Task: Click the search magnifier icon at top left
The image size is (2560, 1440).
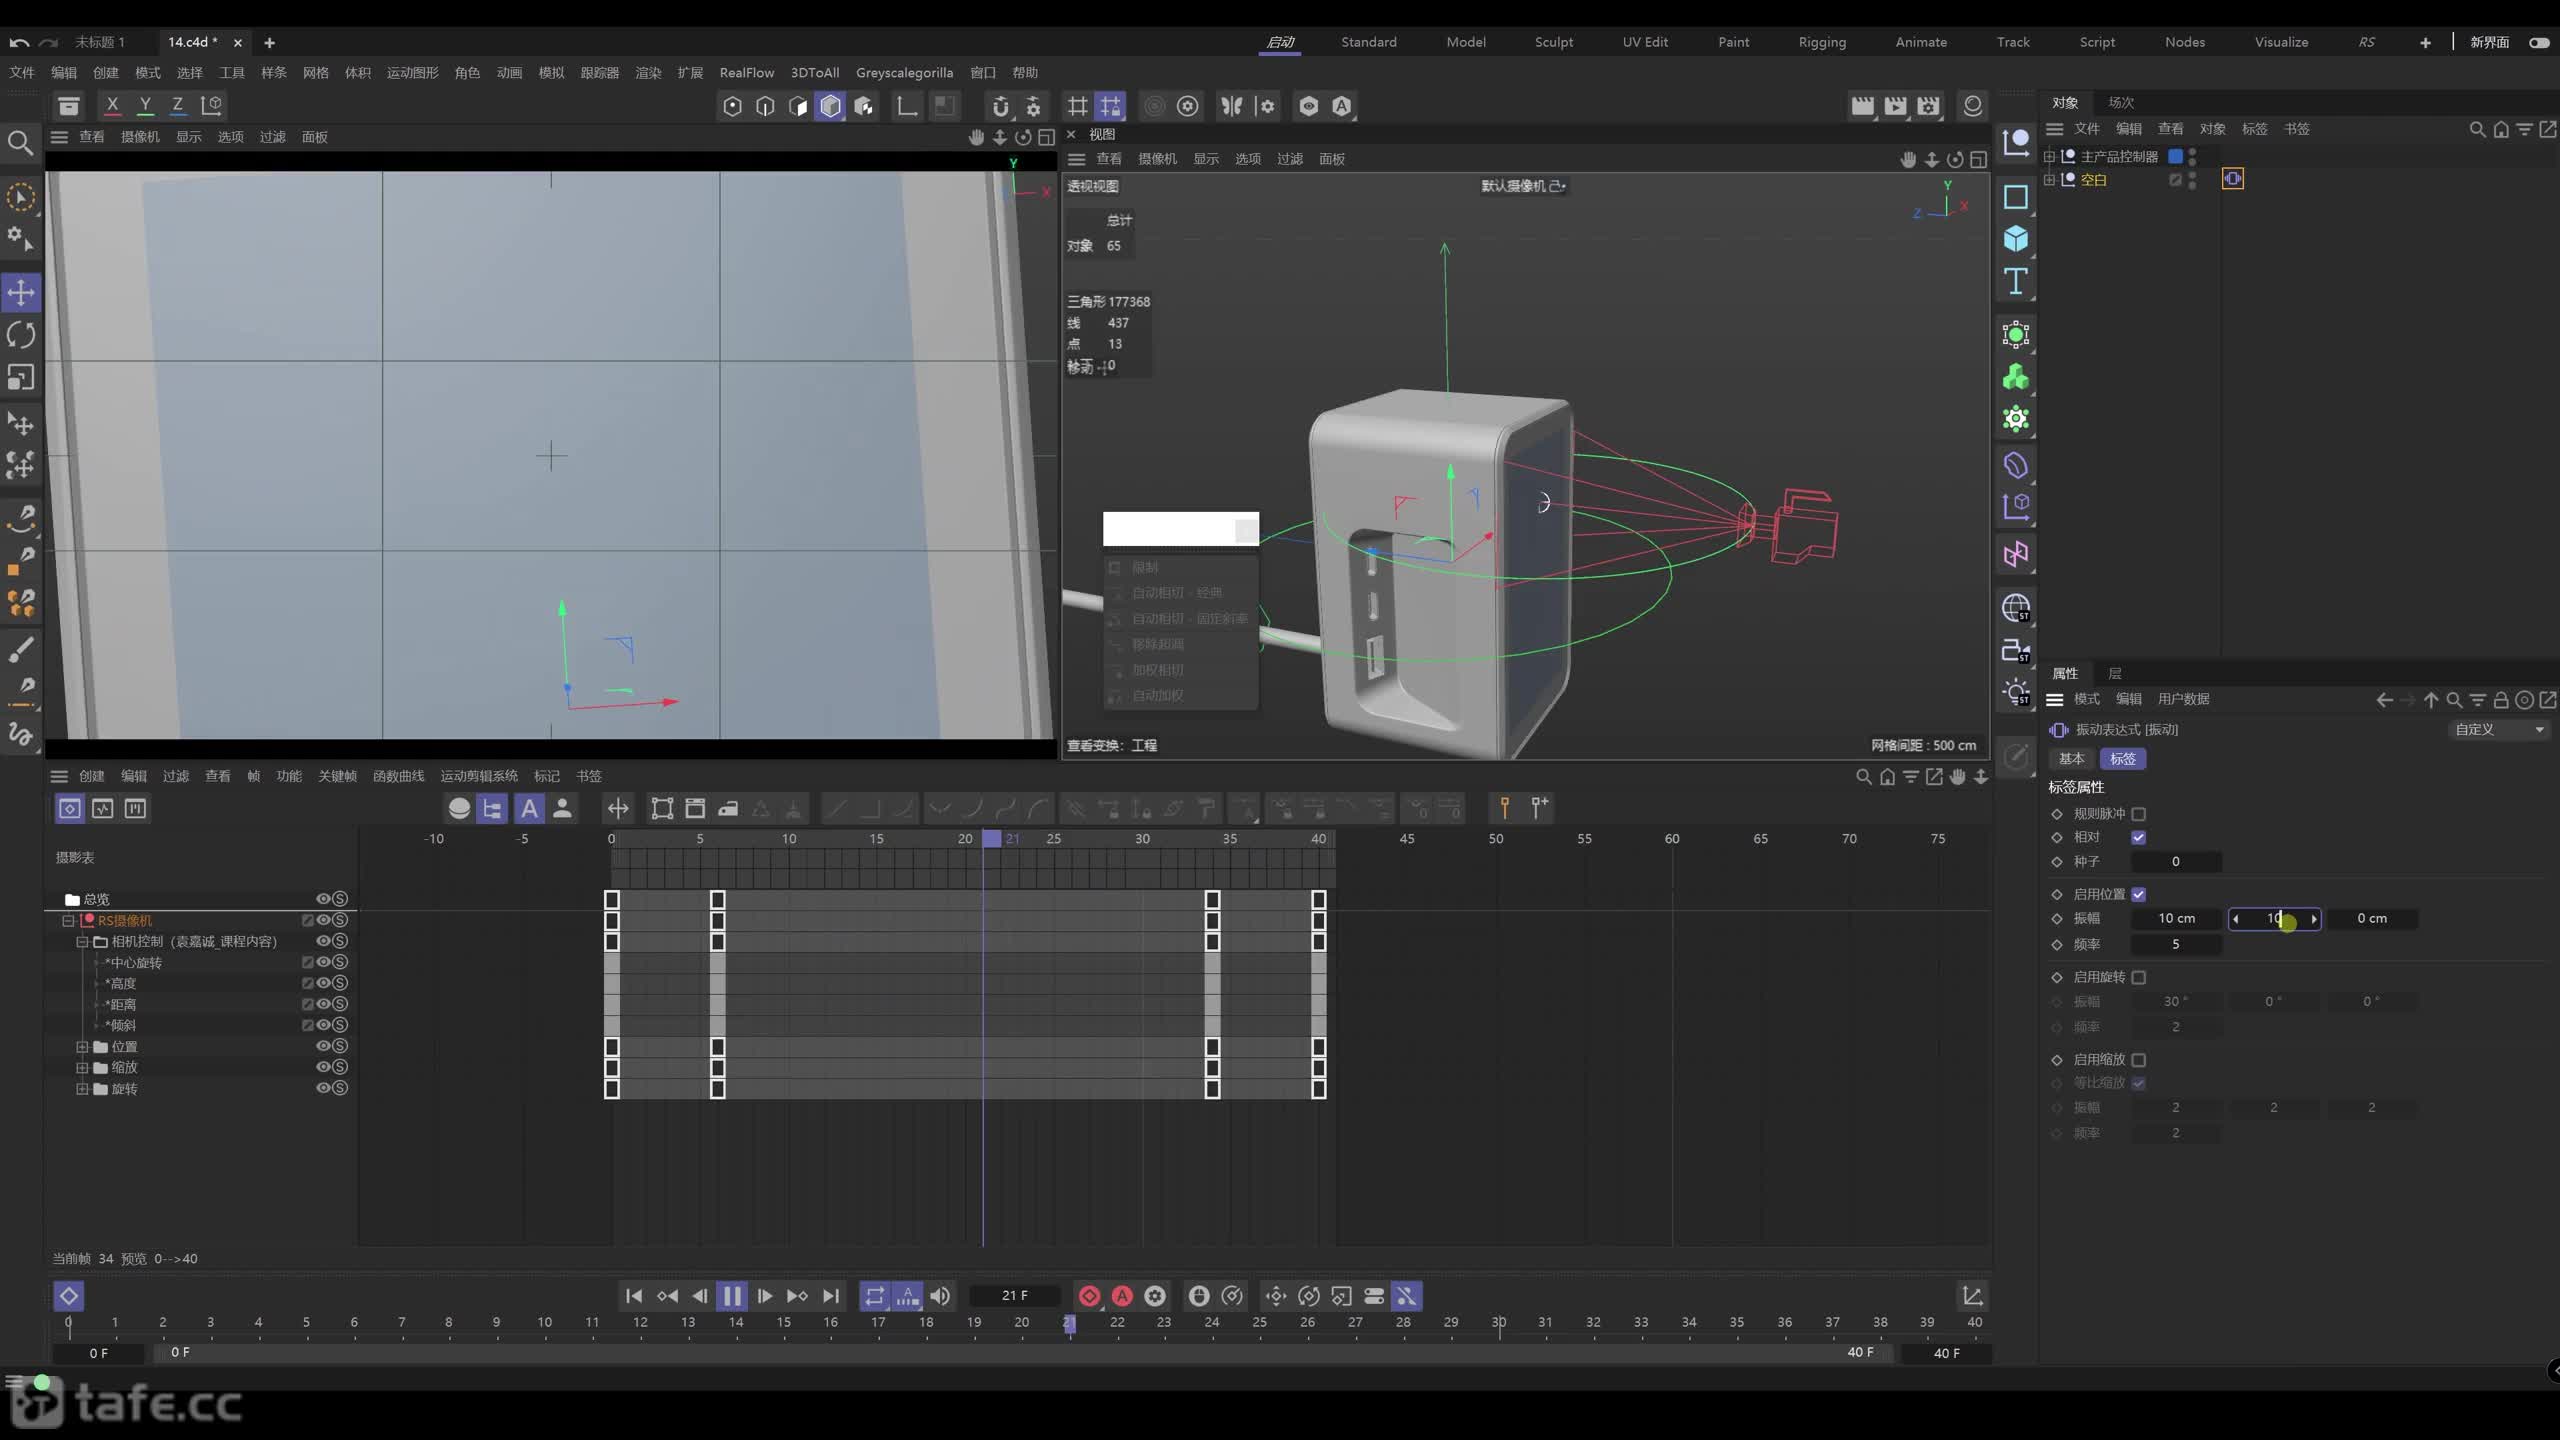Action: (20, 143)
